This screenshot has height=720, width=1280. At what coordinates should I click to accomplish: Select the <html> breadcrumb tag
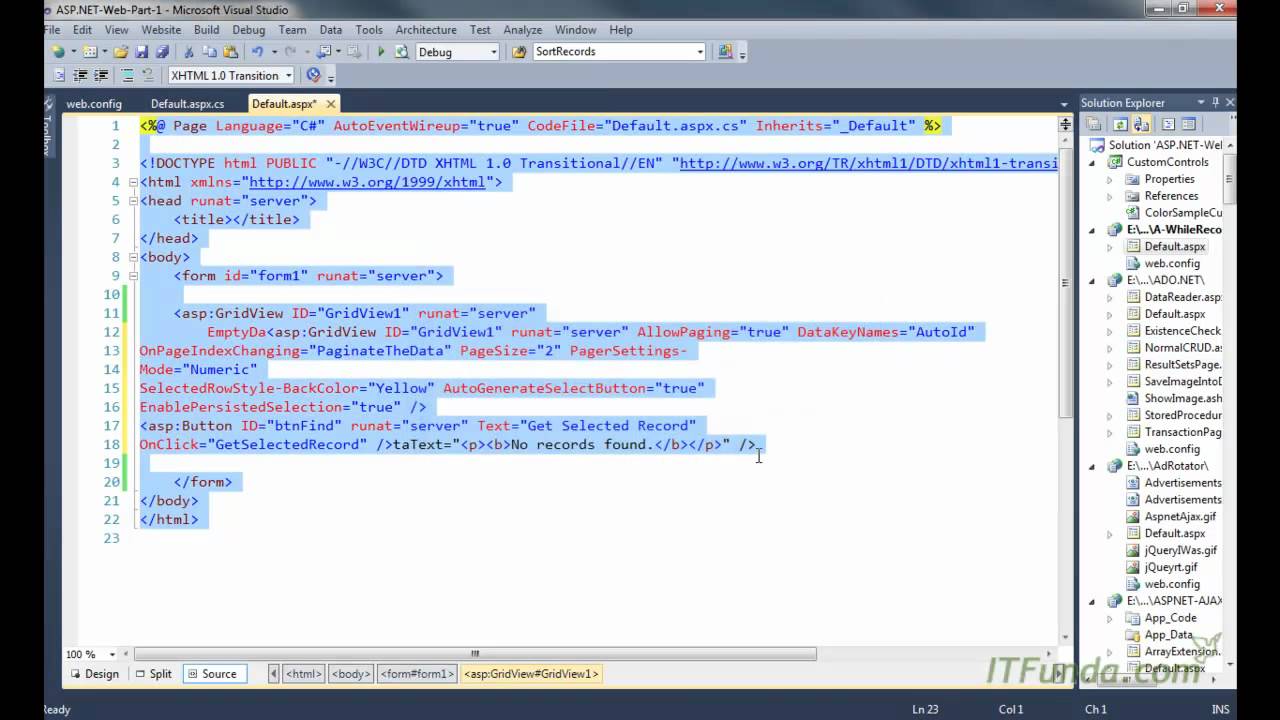click(304, 674)
